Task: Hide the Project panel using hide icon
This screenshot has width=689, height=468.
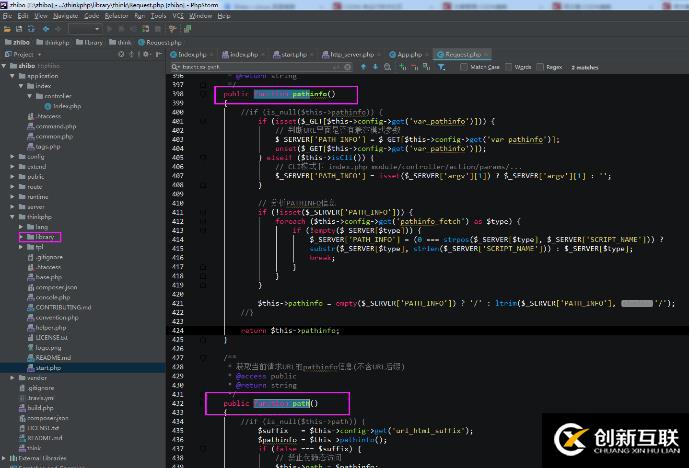Action: point(159,54)
